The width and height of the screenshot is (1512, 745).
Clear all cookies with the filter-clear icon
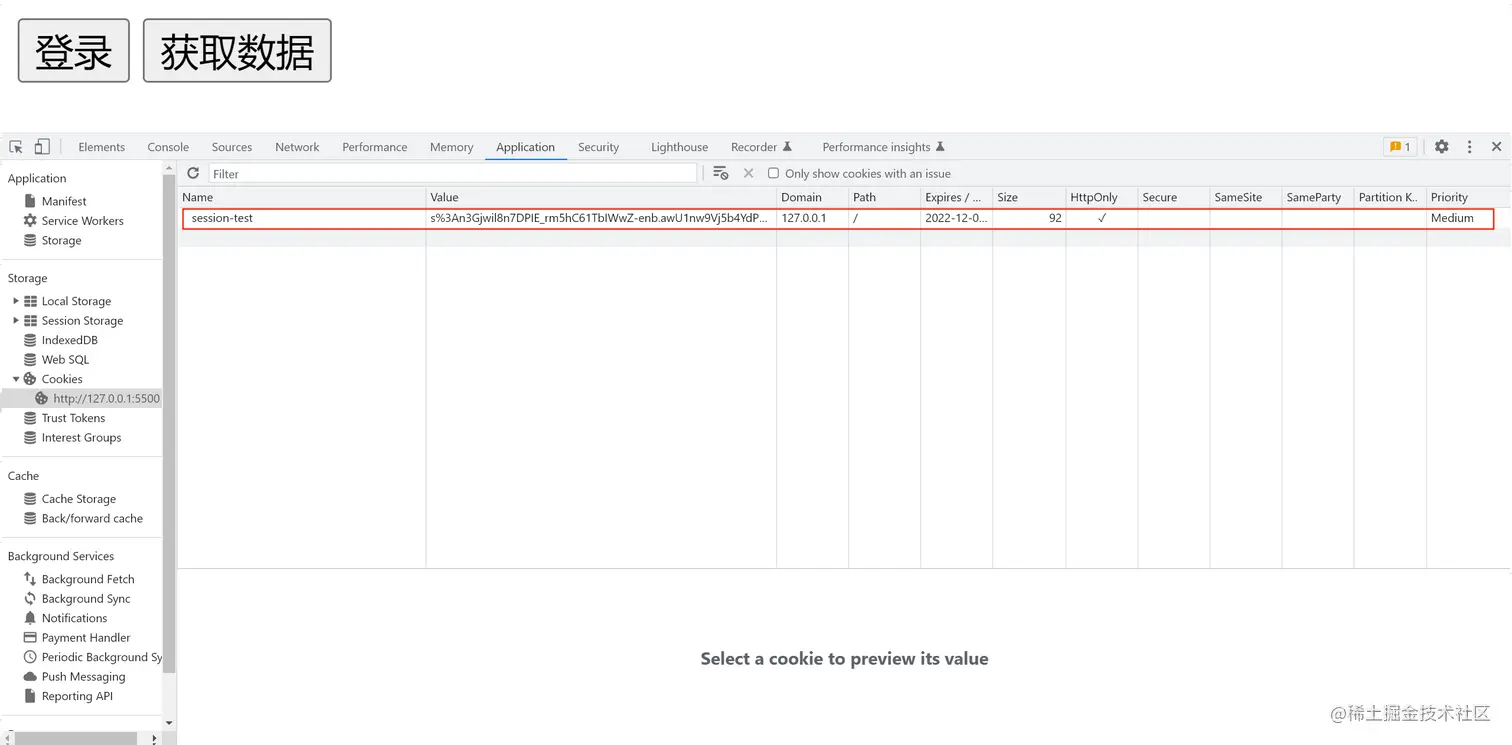pos(720,173)
